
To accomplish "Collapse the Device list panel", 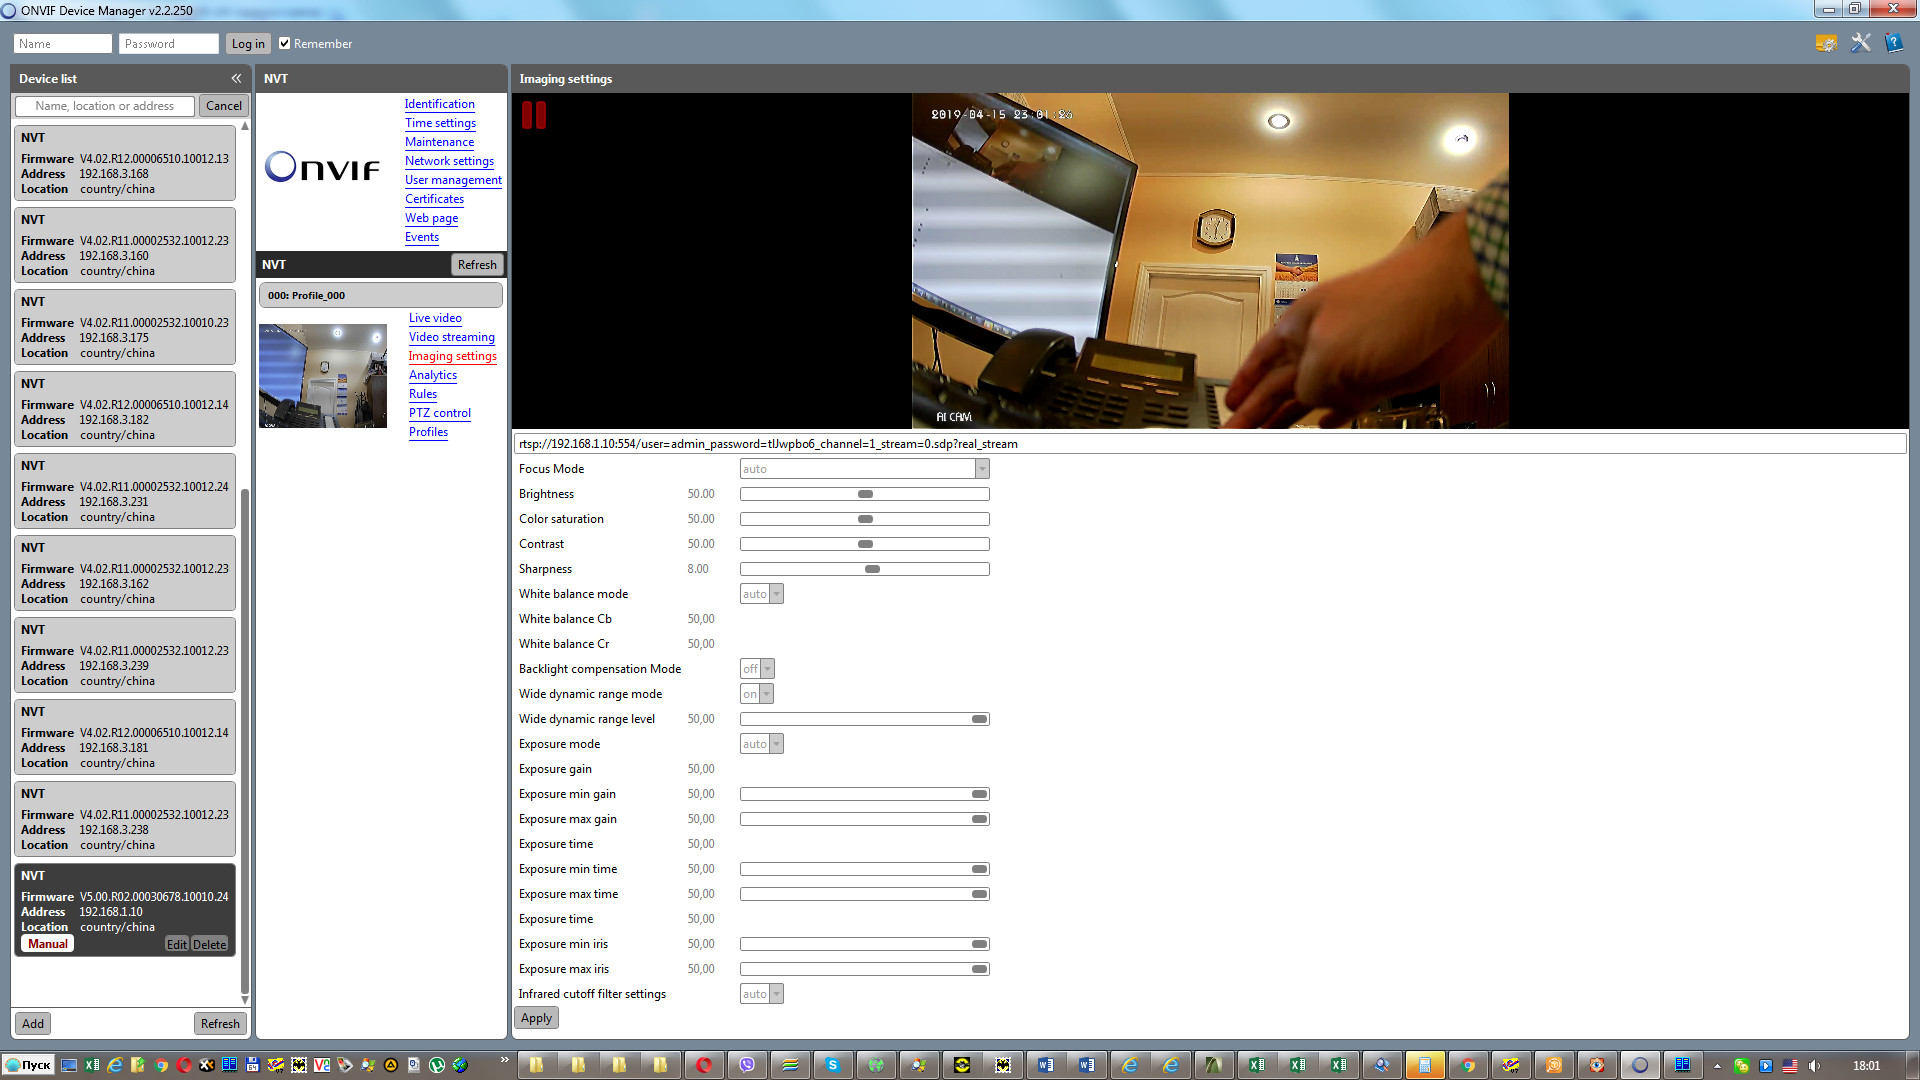I will click(x=236, y=78).
